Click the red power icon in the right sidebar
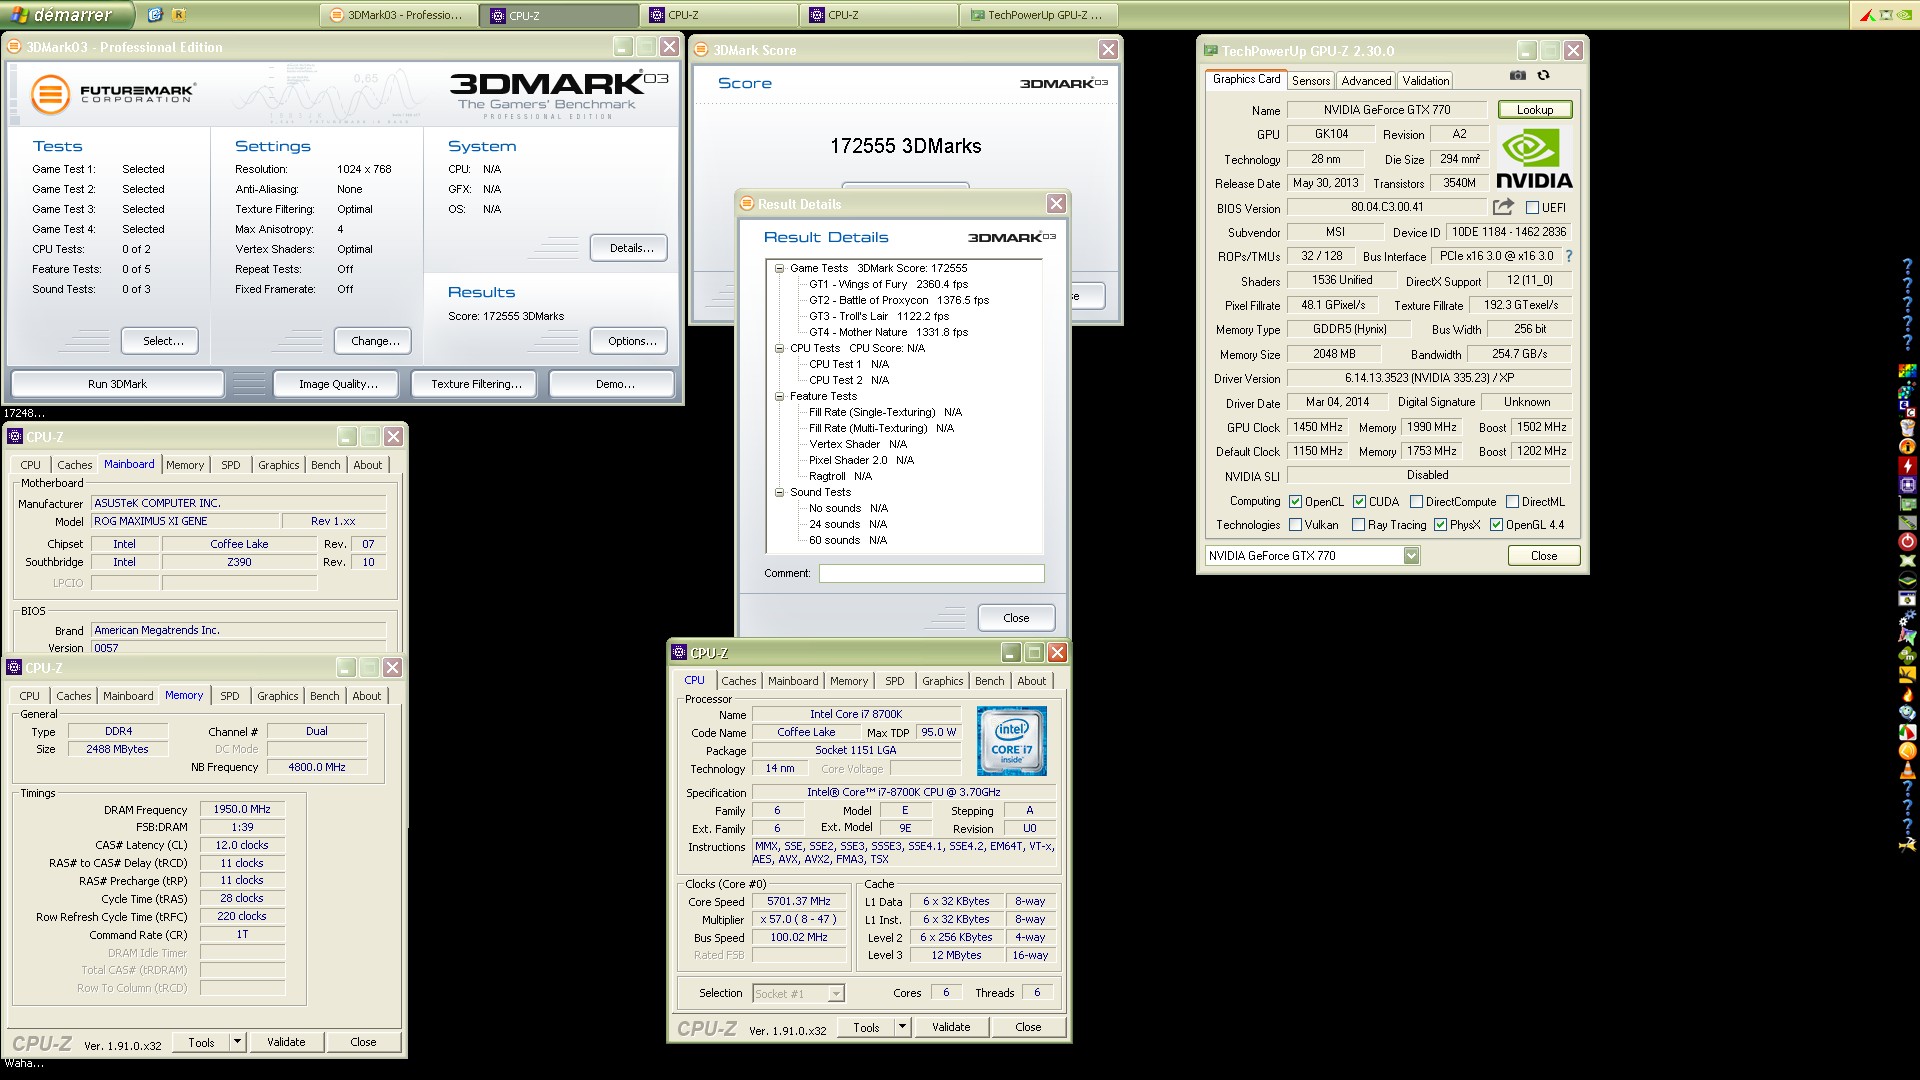This screenshot has width=1920, height=1080. 1907,542
